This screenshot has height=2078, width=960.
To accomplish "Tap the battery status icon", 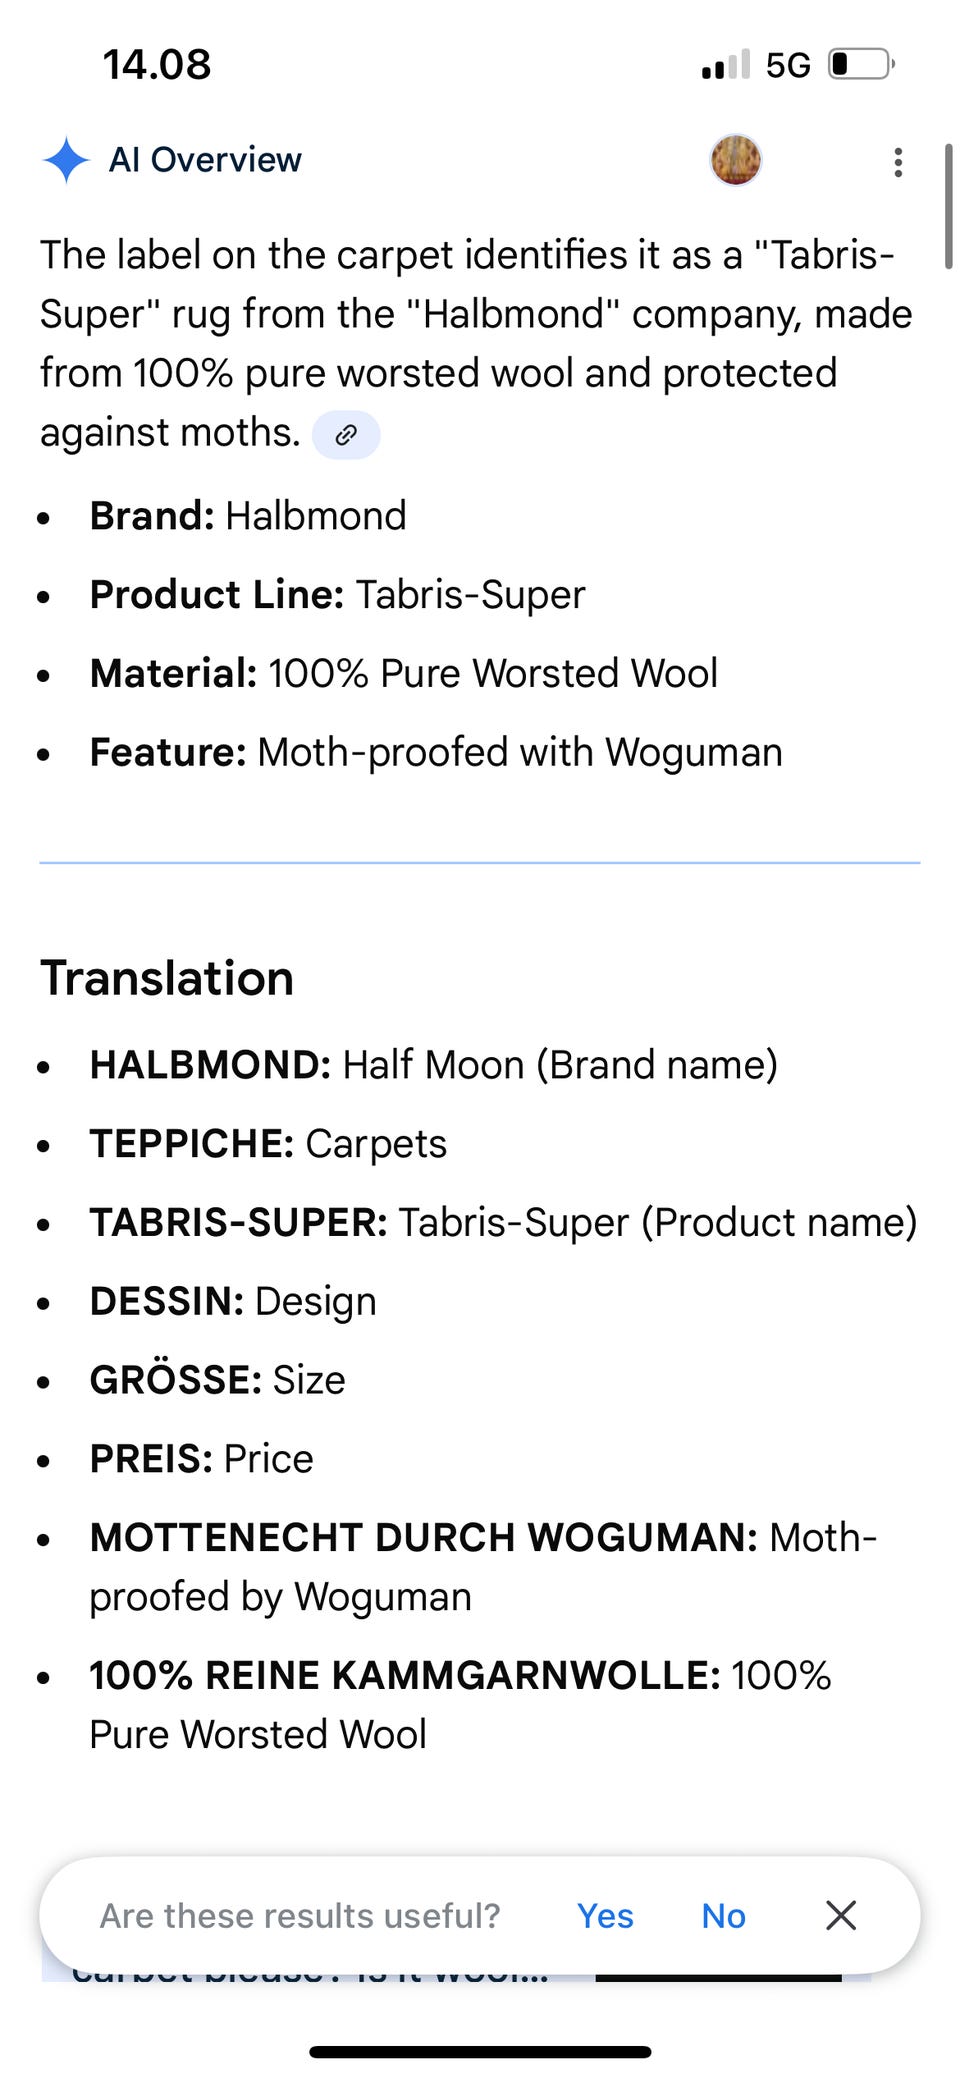I will pyautogui.click(x=860, y=65).
